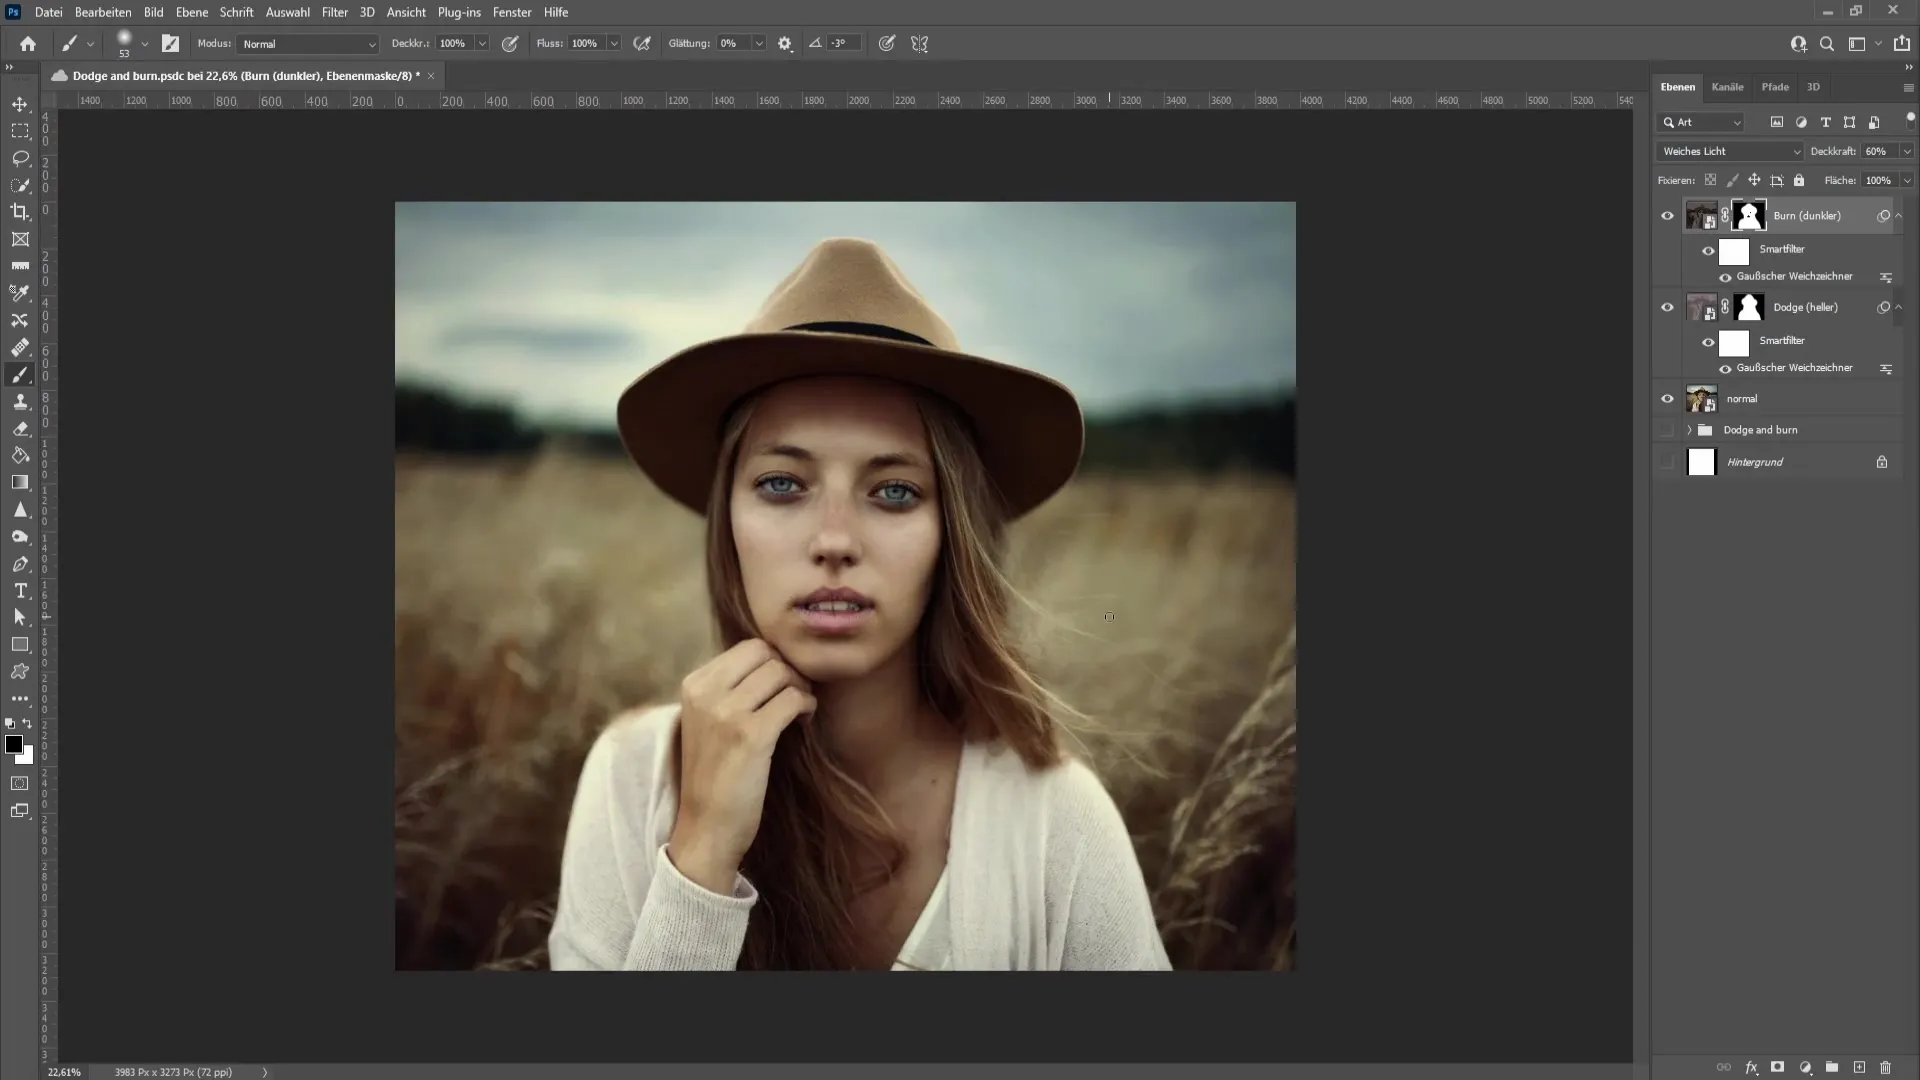Viewport: 1920px width, 1080px height.
Task: Click the Hintergrund layer thumbnail
Action: click(x=1700, y=462)
